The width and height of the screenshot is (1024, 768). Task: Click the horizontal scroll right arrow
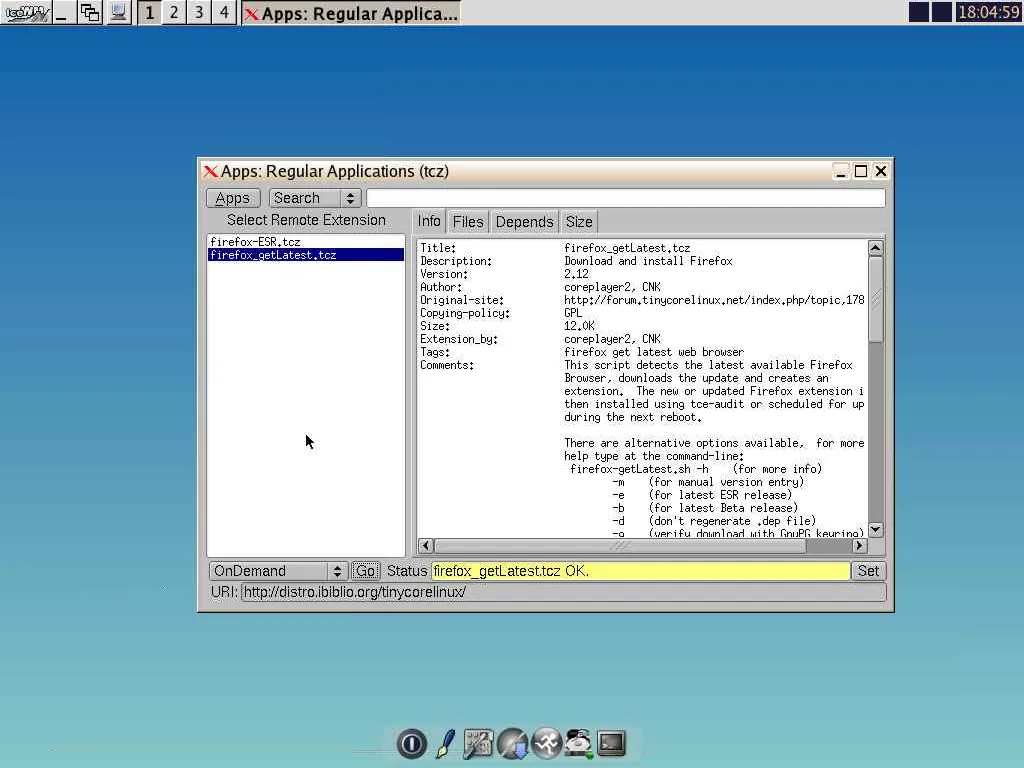tap(859, 545)
